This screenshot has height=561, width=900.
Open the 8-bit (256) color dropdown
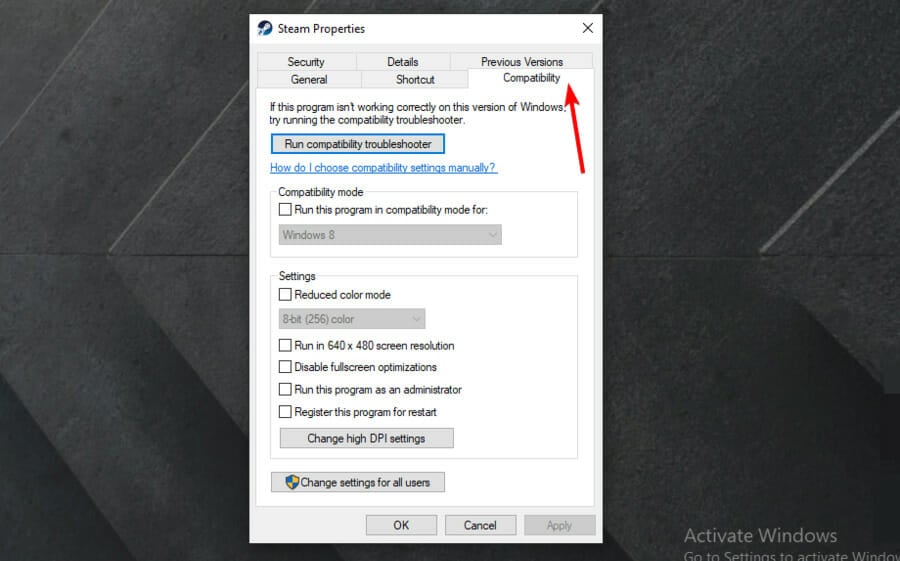(x=352, y=319)
